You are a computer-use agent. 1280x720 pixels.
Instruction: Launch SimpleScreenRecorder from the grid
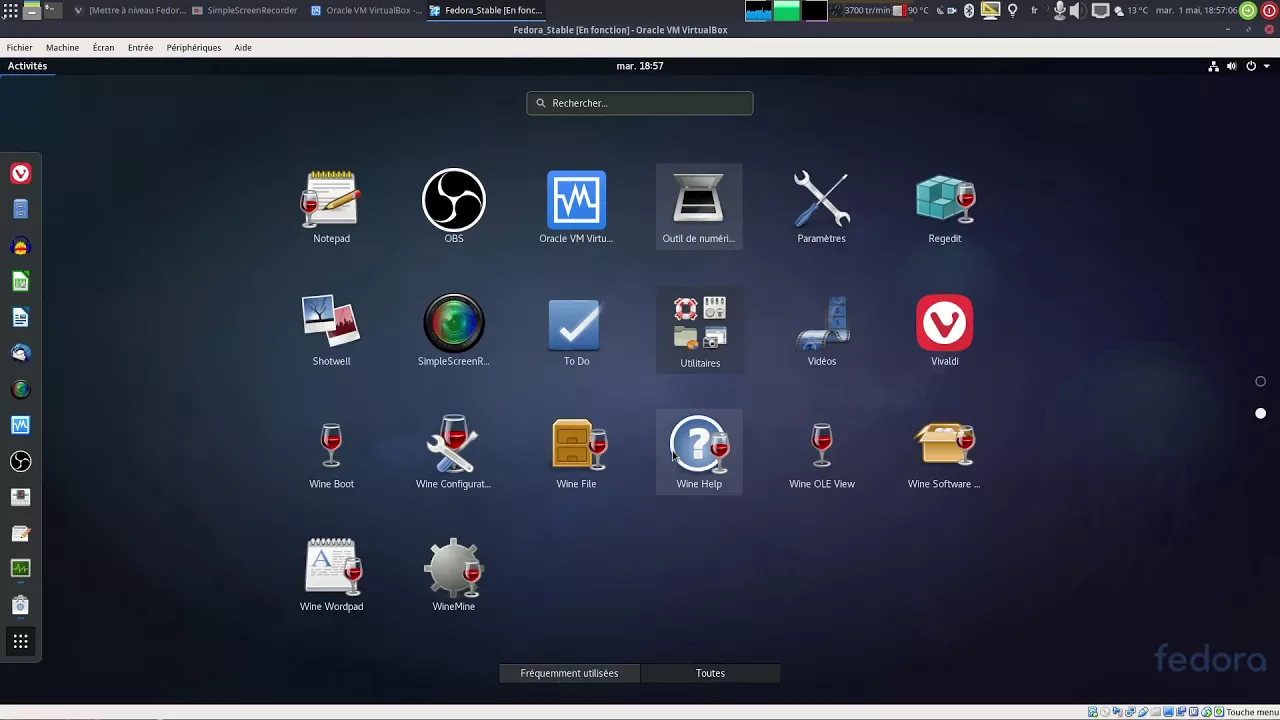pos(454,330)
